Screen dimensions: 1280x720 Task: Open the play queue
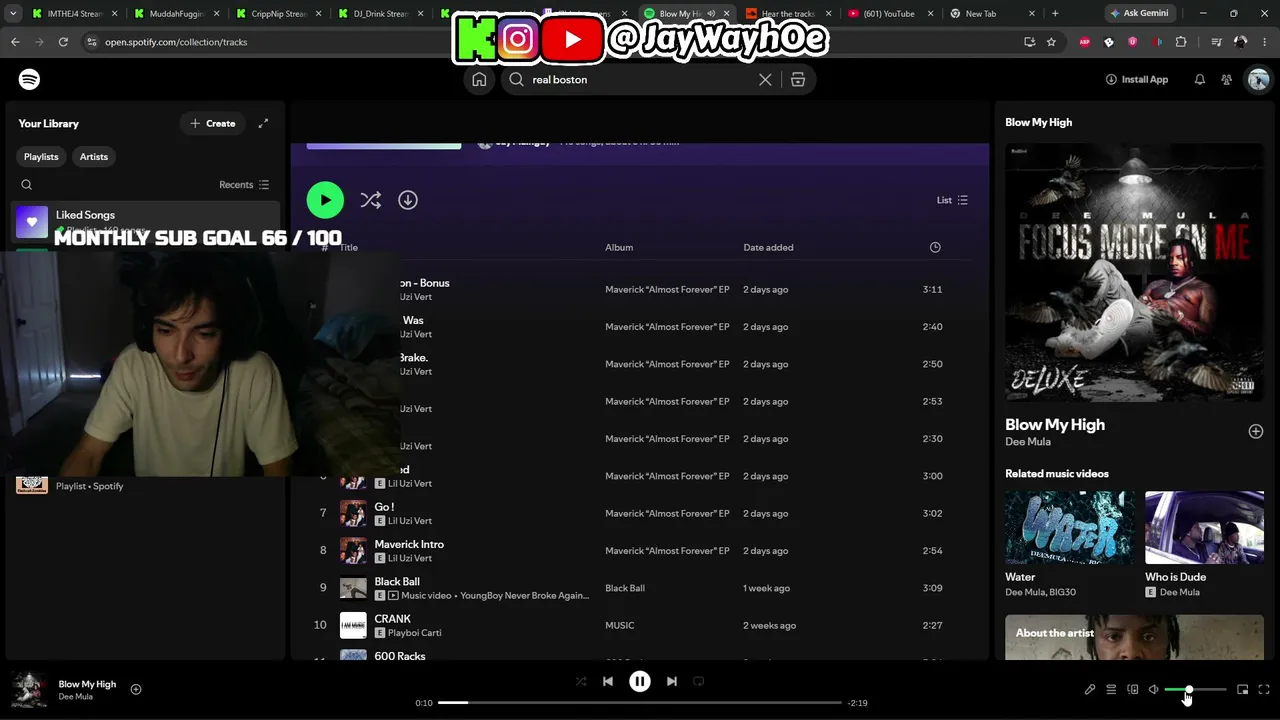(x=1111, y=689)
